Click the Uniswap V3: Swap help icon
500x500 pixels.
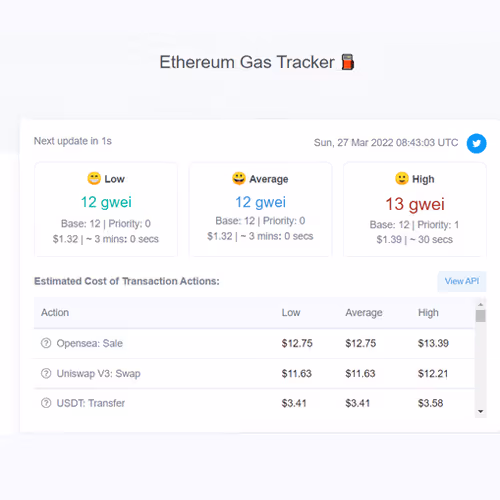tap(46, 373)
